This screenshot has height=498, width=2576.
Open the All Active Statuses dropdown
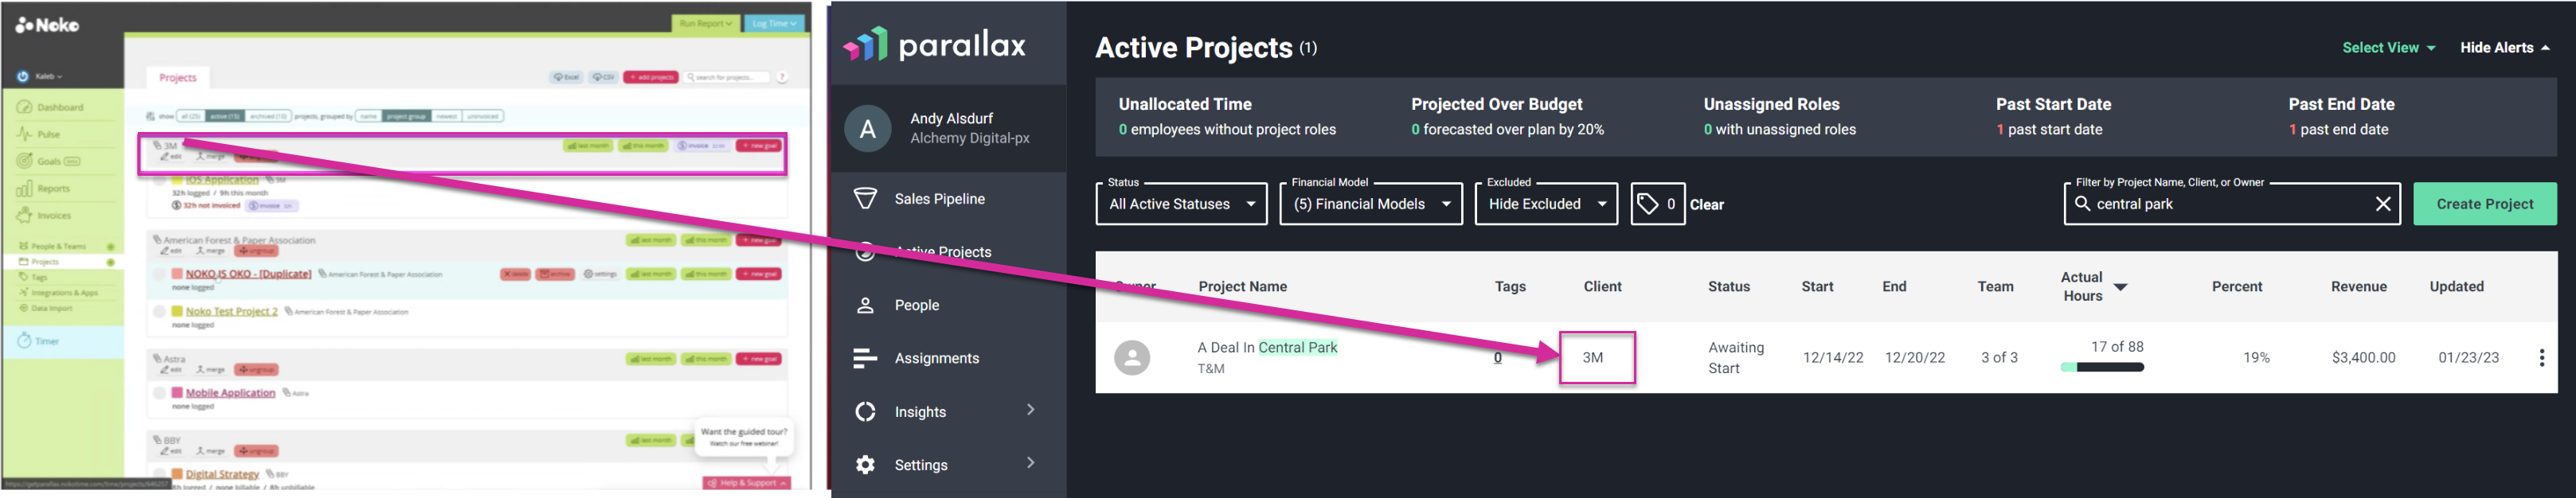(x=1181, y=204)
